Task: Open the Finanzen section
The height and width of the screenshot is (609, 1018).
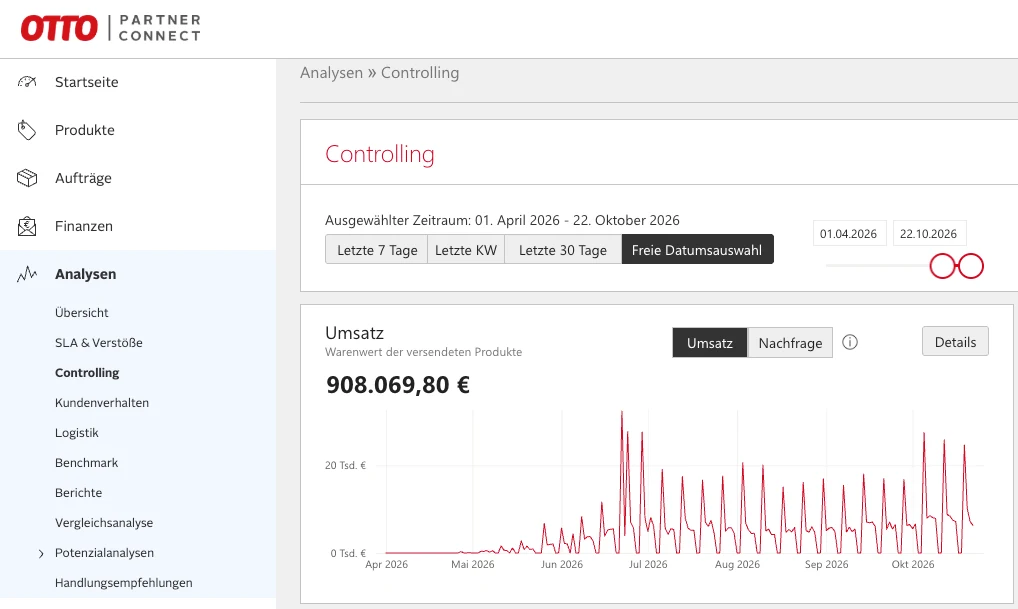Action: (x=84, y=226)
